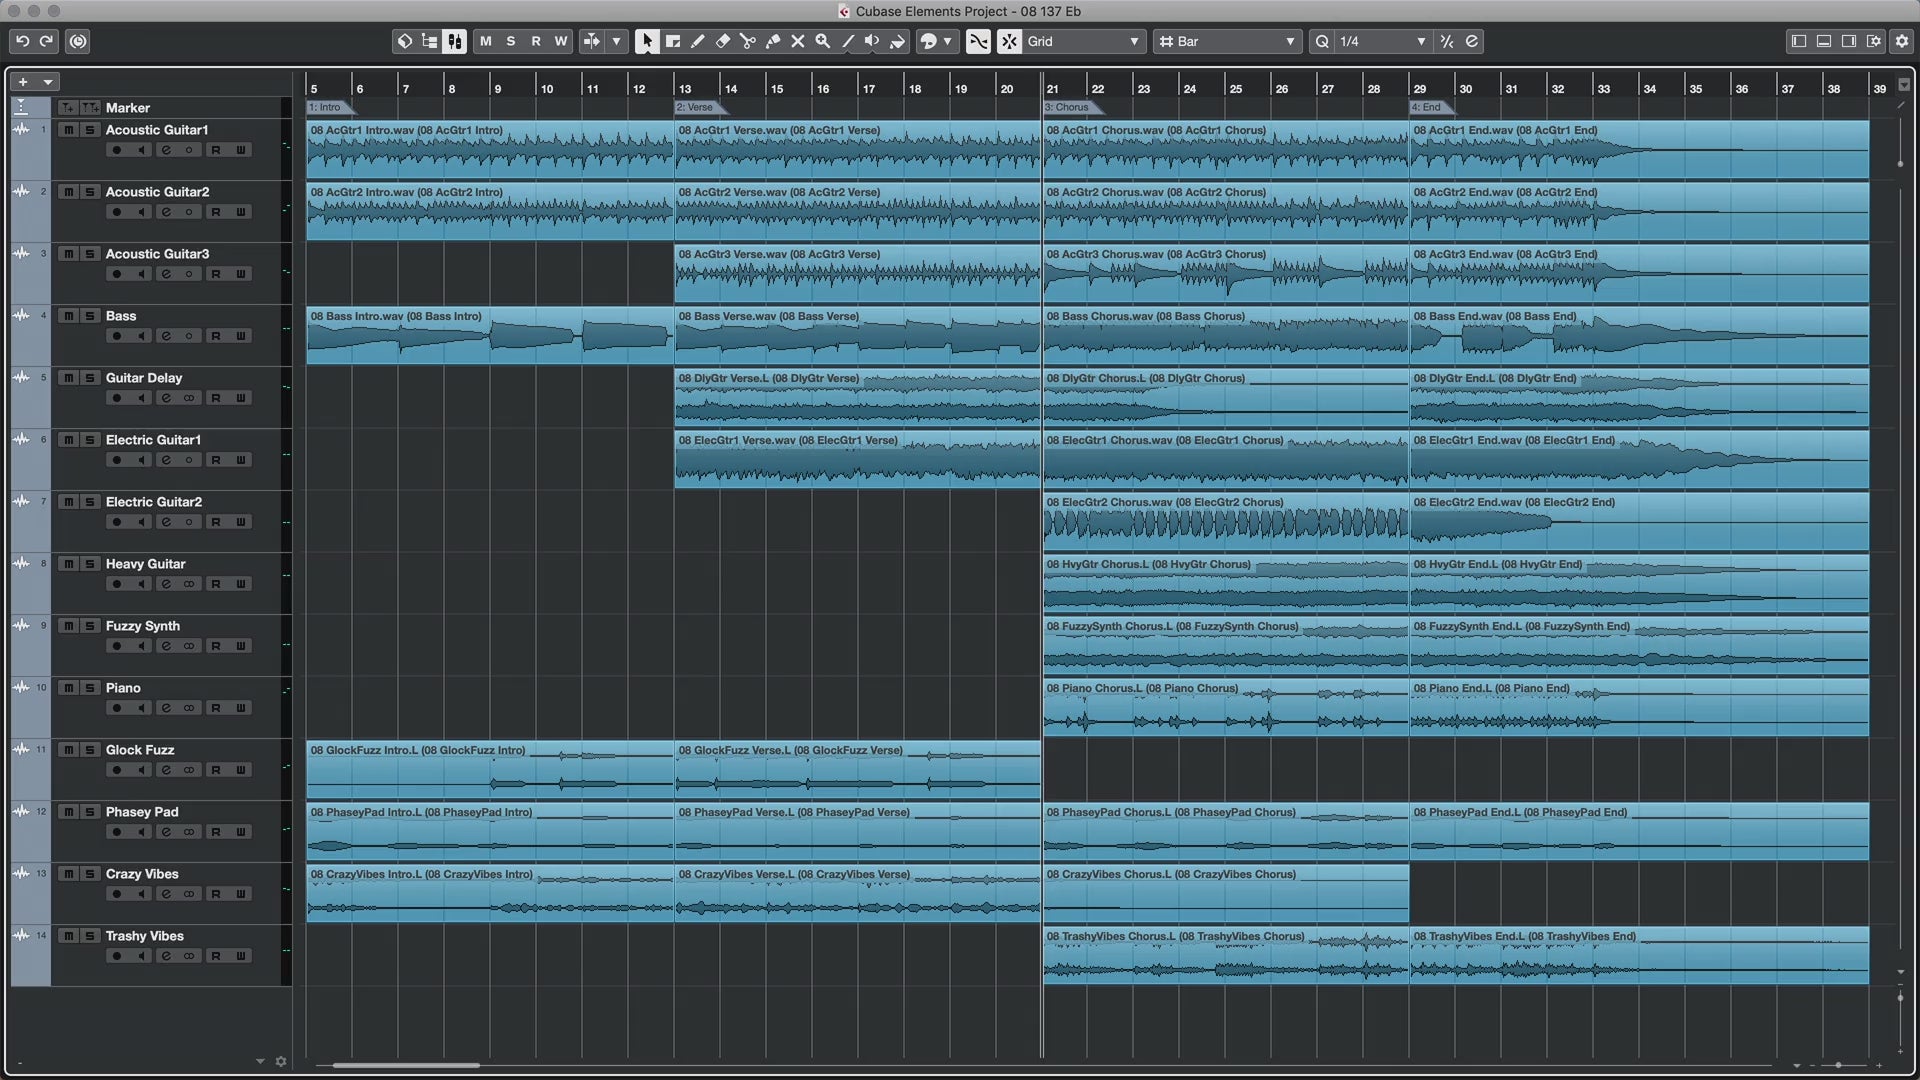Toggle the lower zone visibility button
This screenshot has width=1920, height=1080.
(x=1824, y=41)
